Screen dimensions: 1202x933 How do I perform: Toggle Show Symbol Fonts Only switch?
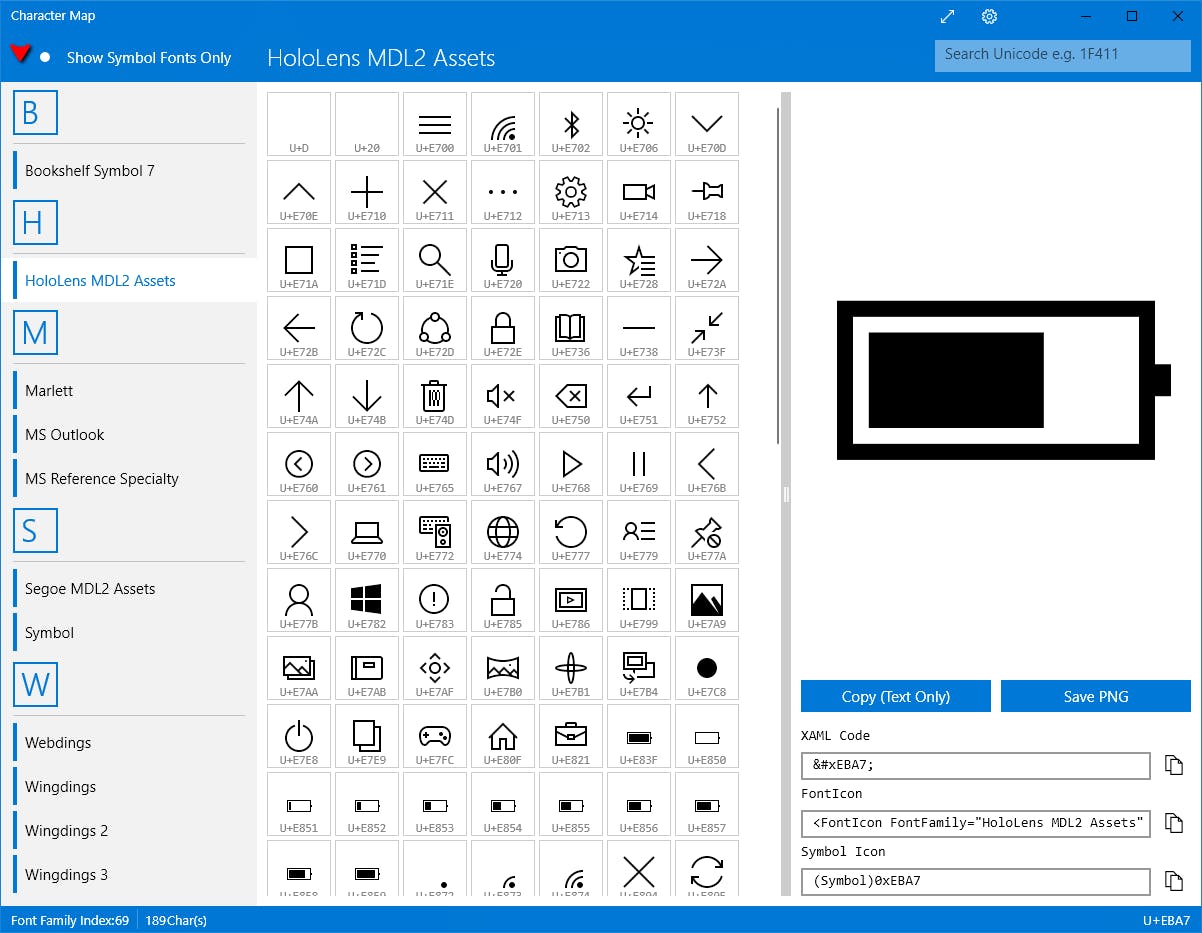point(31,56)
